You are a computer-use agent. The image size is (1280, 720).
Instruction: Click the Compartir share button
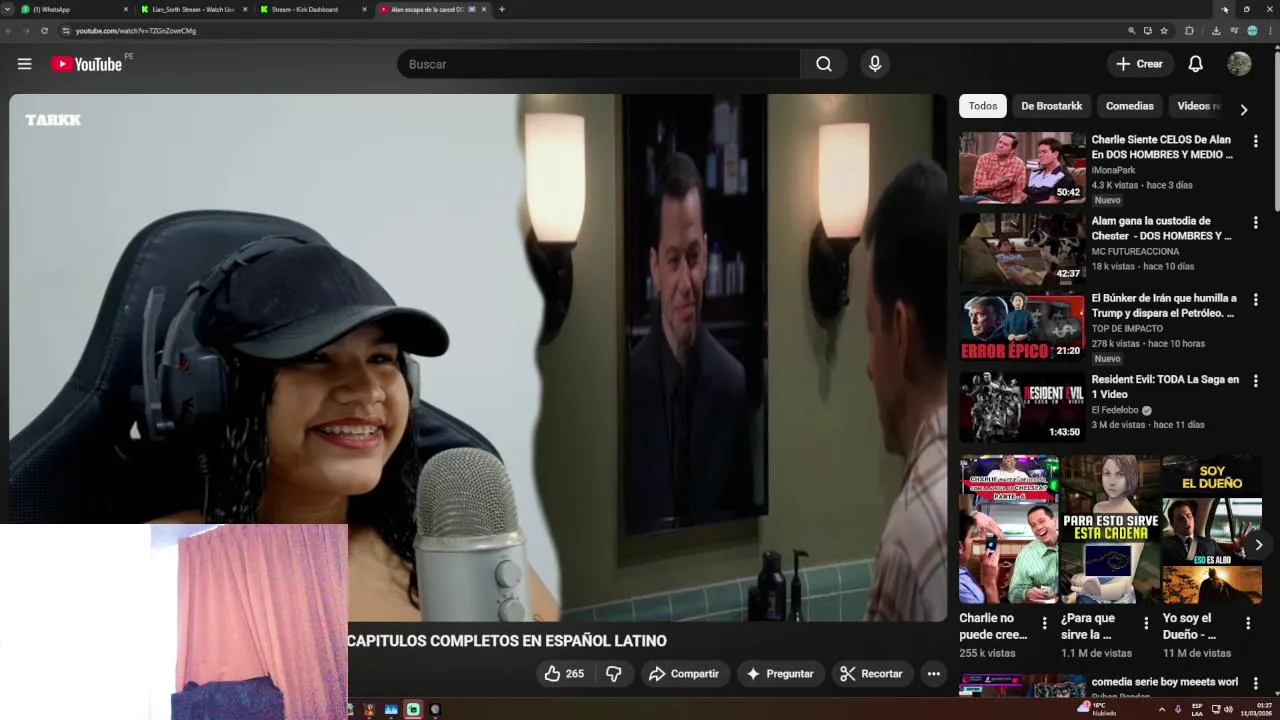click(684, 674)
